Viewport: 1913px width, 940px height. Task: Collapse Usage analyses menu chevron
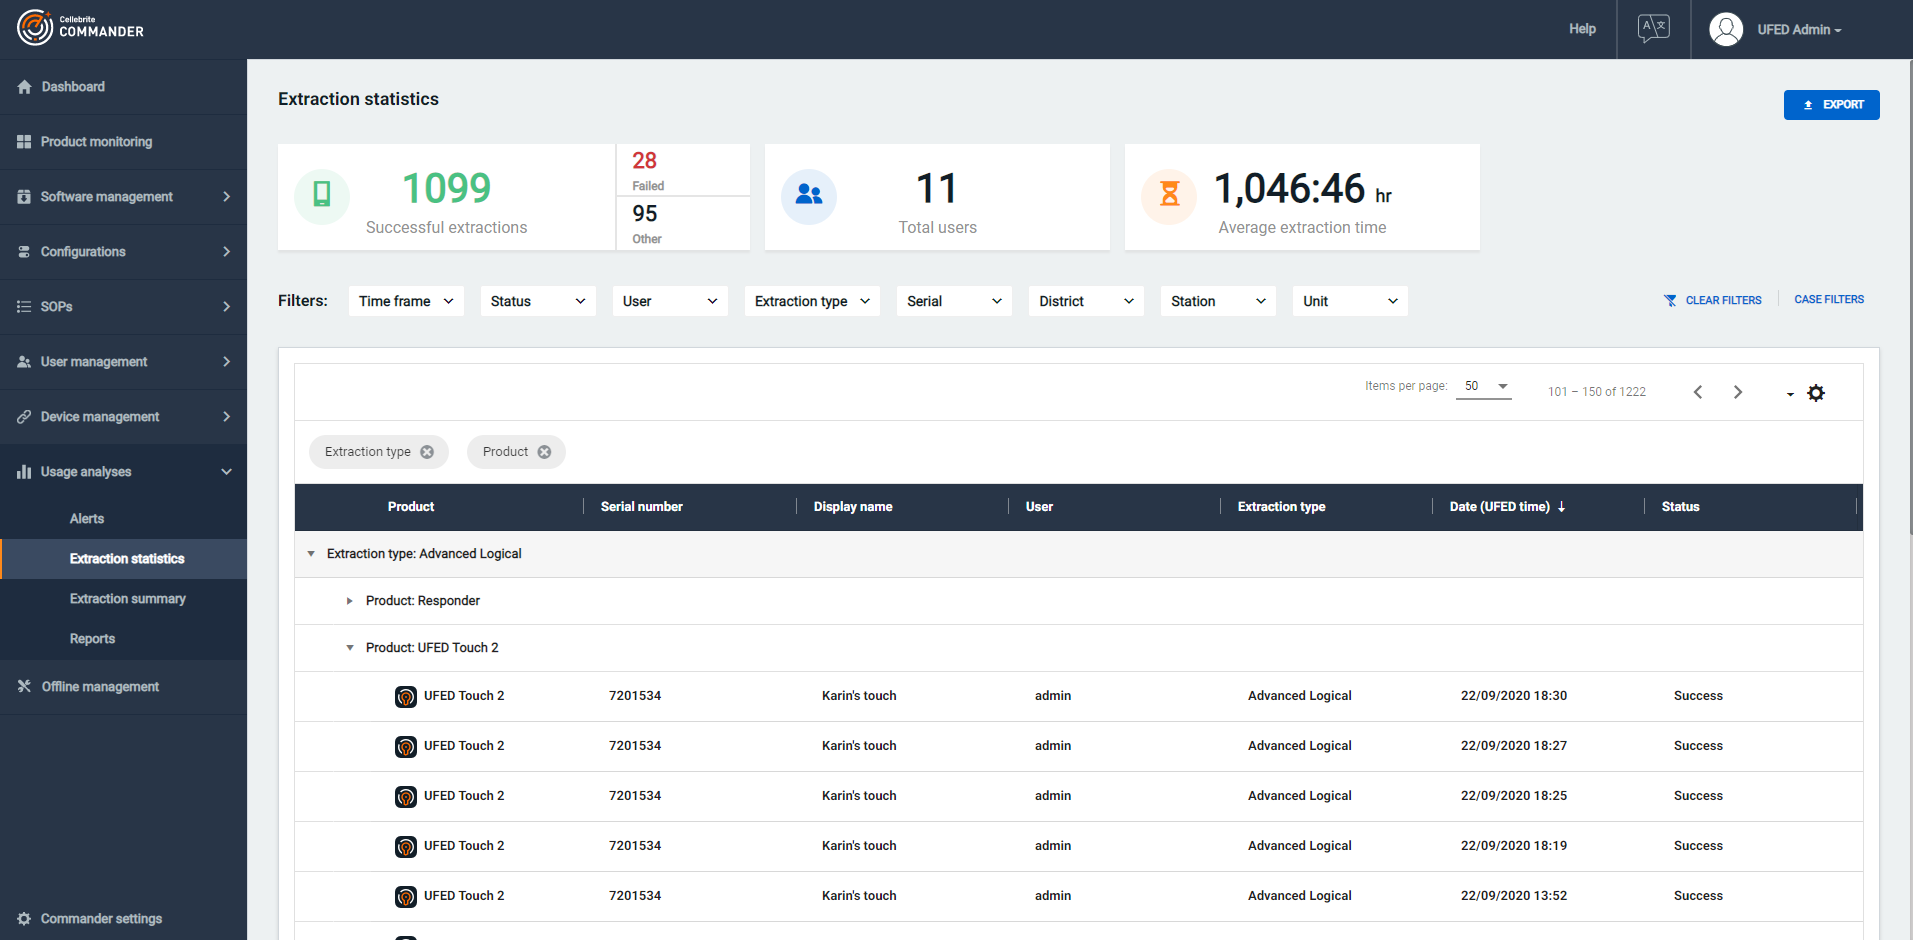(x=227, y=472)
